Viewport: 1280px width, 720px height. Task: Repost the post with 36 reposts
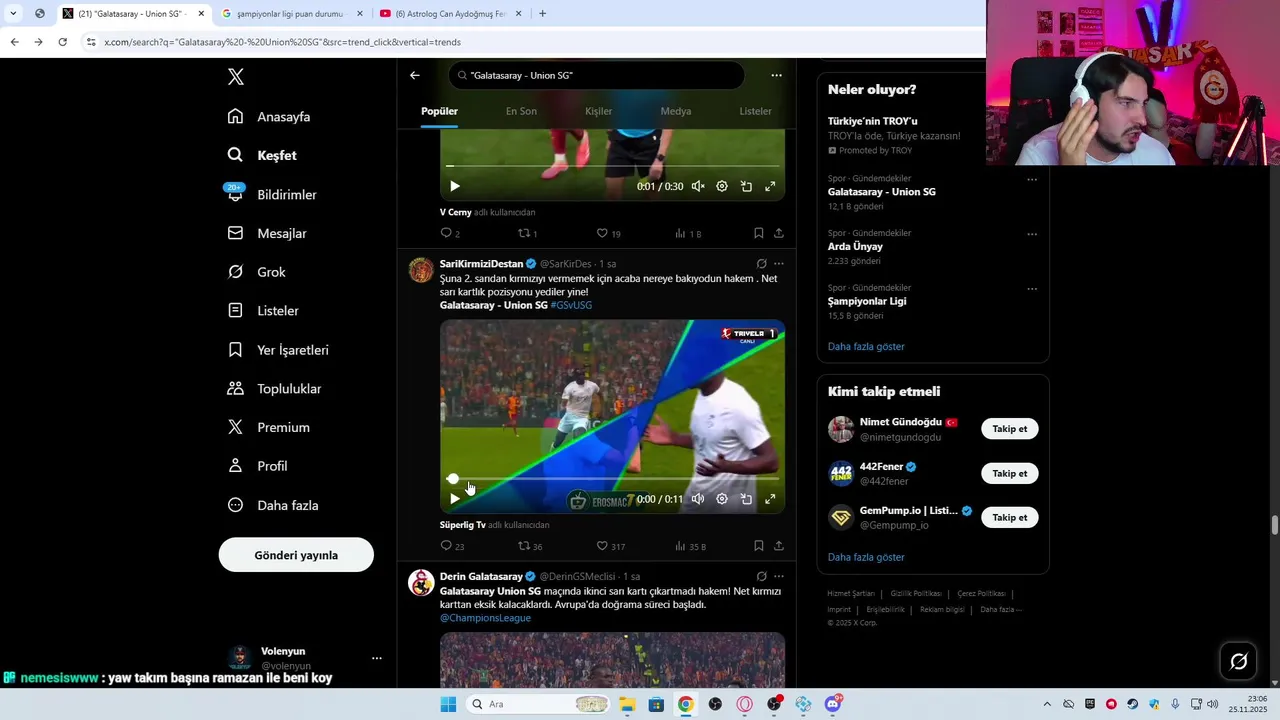(x=530, y=546)
